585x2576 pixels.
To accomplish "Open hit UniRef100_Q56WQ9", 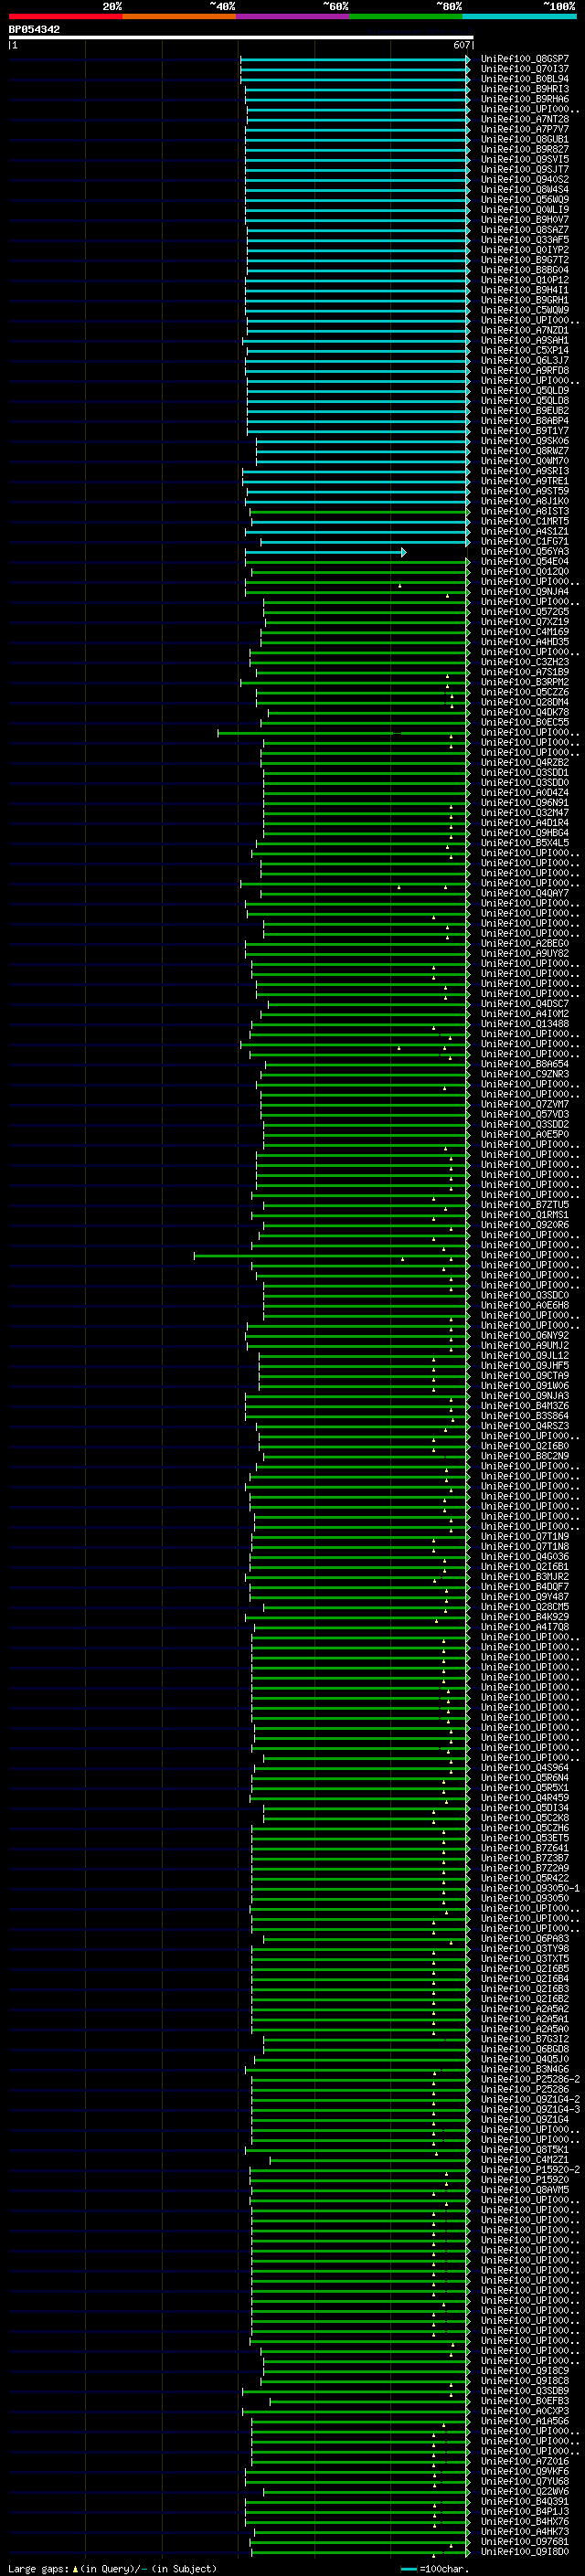I will 524,200.
